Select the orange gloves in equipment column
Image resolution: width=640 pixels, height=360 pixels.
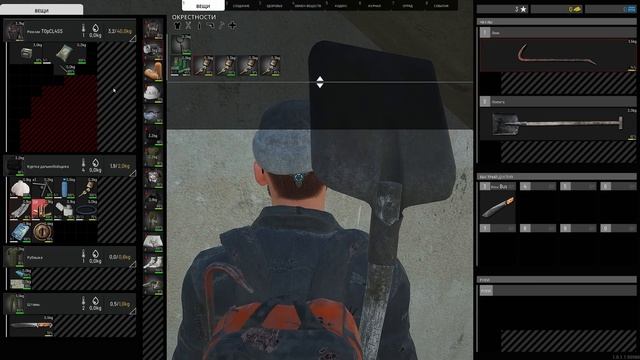[x=153, y=71]
